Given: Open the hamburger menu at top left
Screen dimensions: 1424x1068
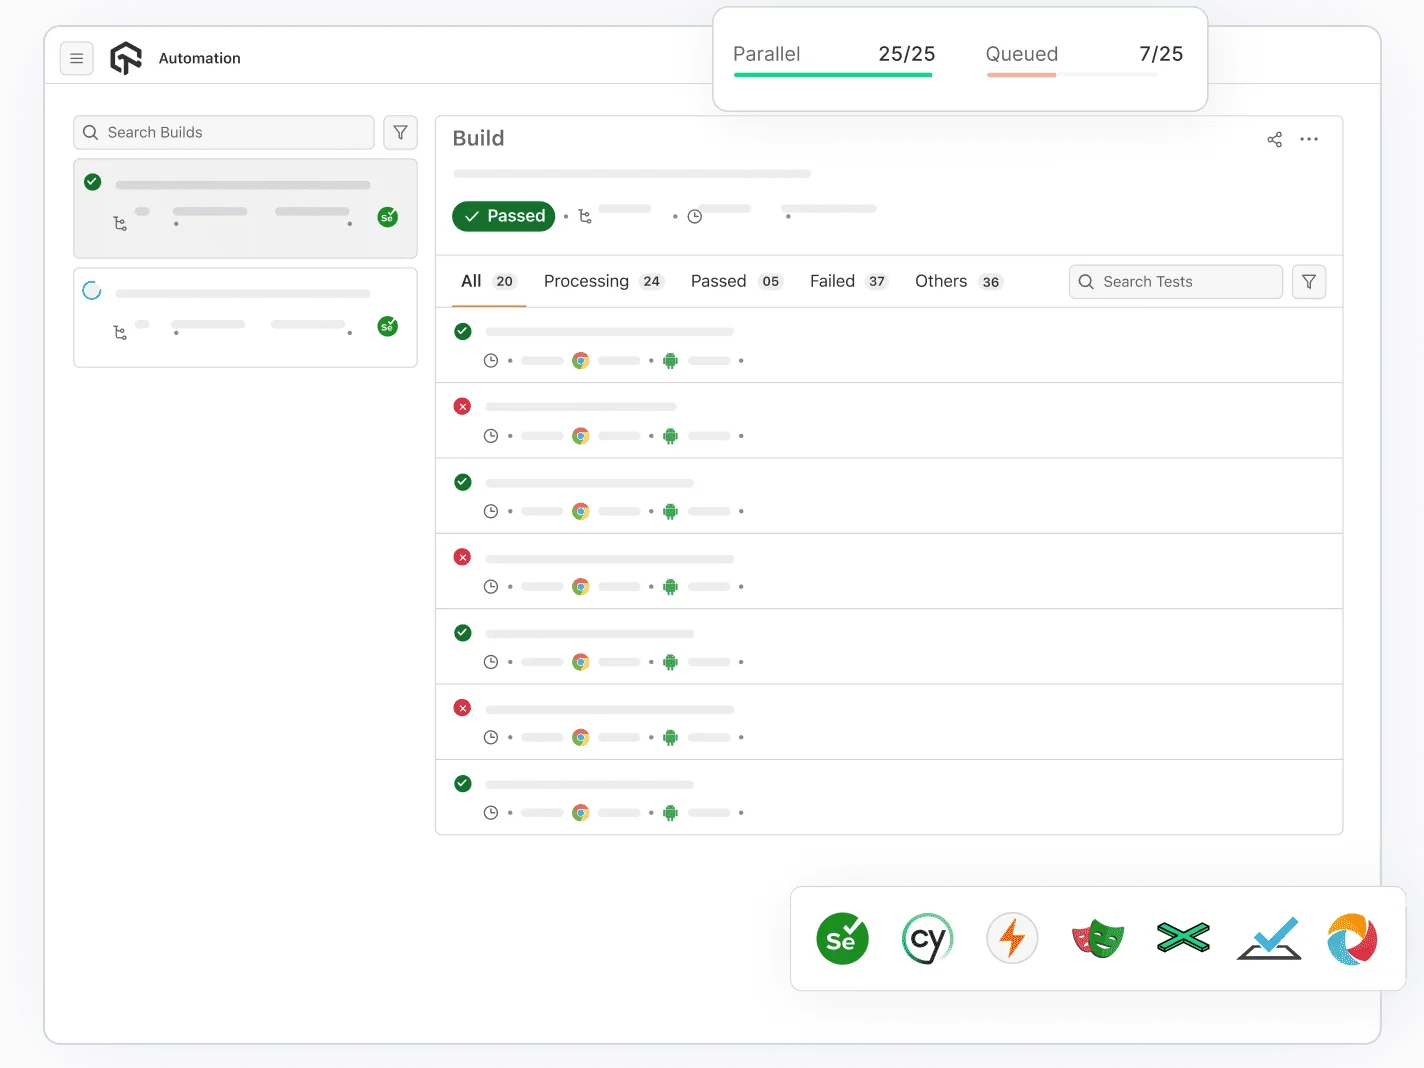Looking at the screenshot, I should coord(77,58).
